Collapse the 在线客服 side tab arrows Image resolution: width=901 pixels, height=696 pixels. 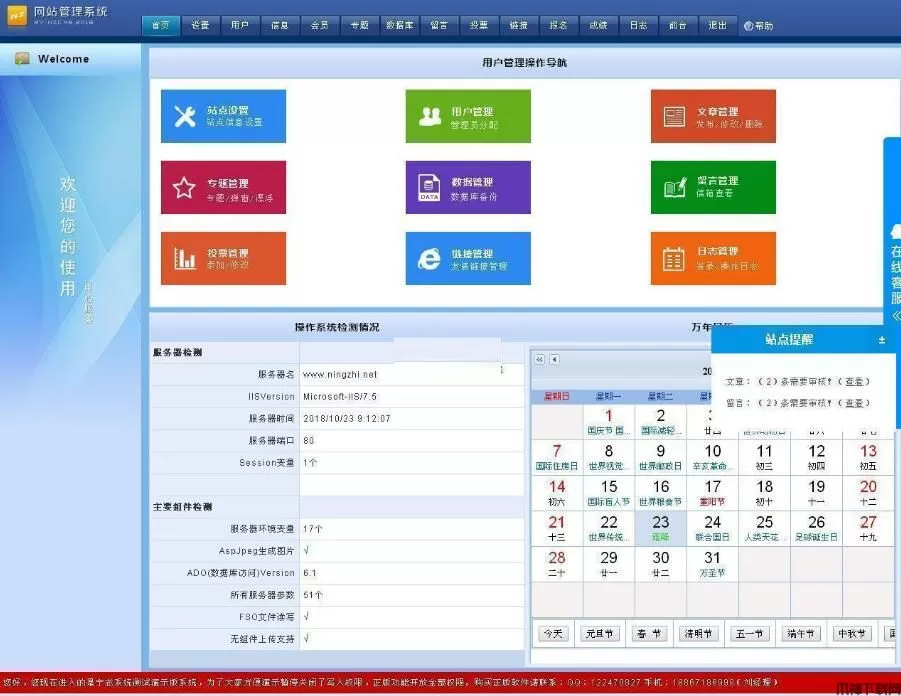click(895, 316)
